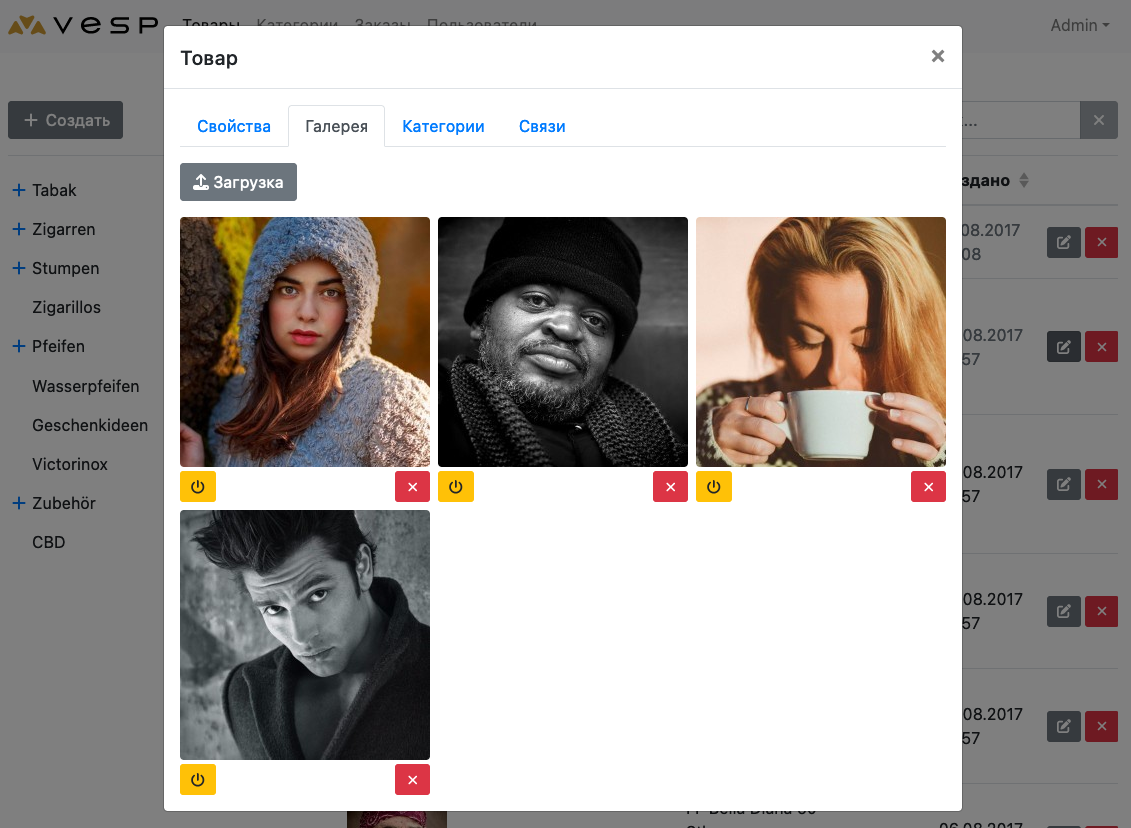Toggle power status of coffee woman photo
This screenshot has height=828, width=1131.
[714, 487]
